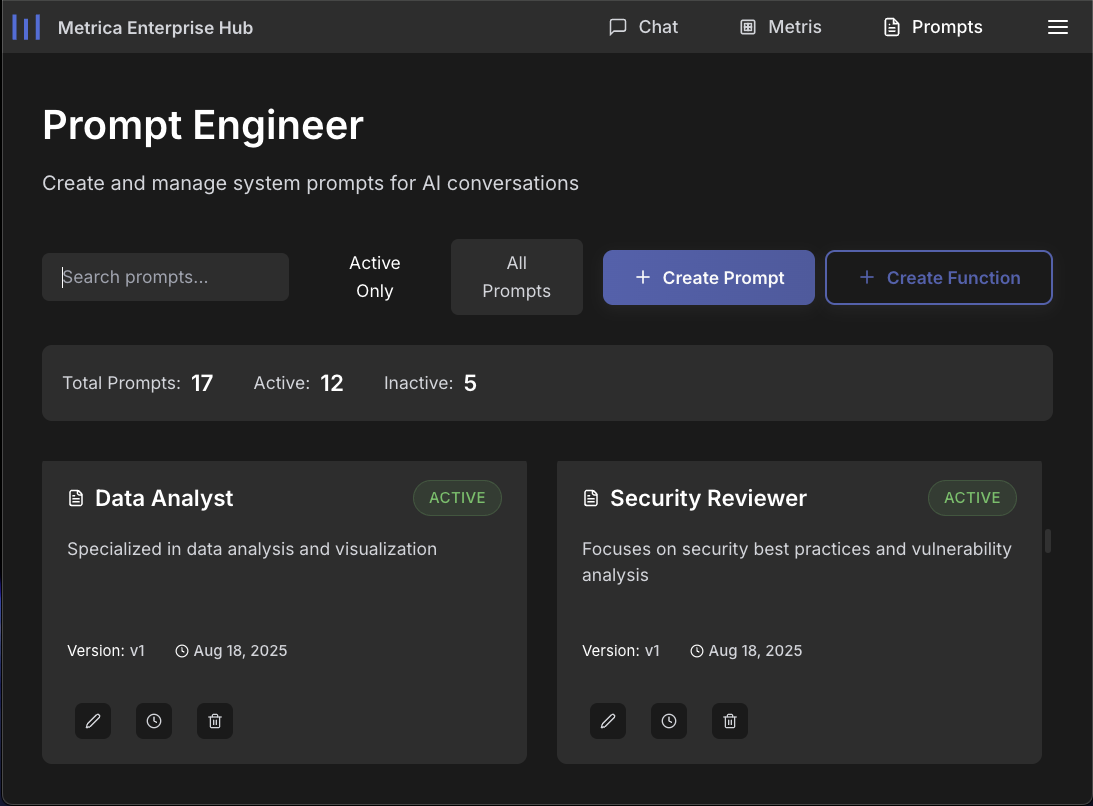The image size is (1093, 806).
Task: View Security Reviewer version history
Action: pyautogui.click(x=669, y=721)
